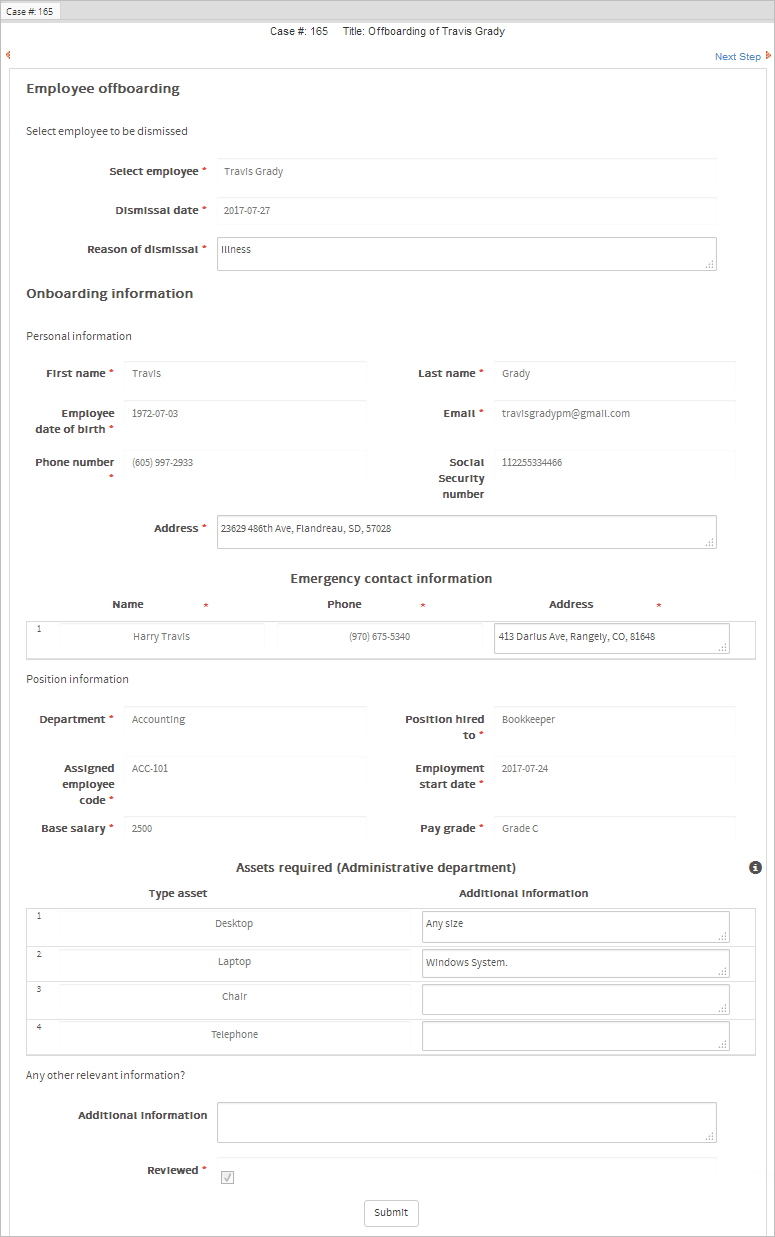Select the Case #: 165 tab
The width and height of the screenshot is (775, 1237).
[30, 11]
